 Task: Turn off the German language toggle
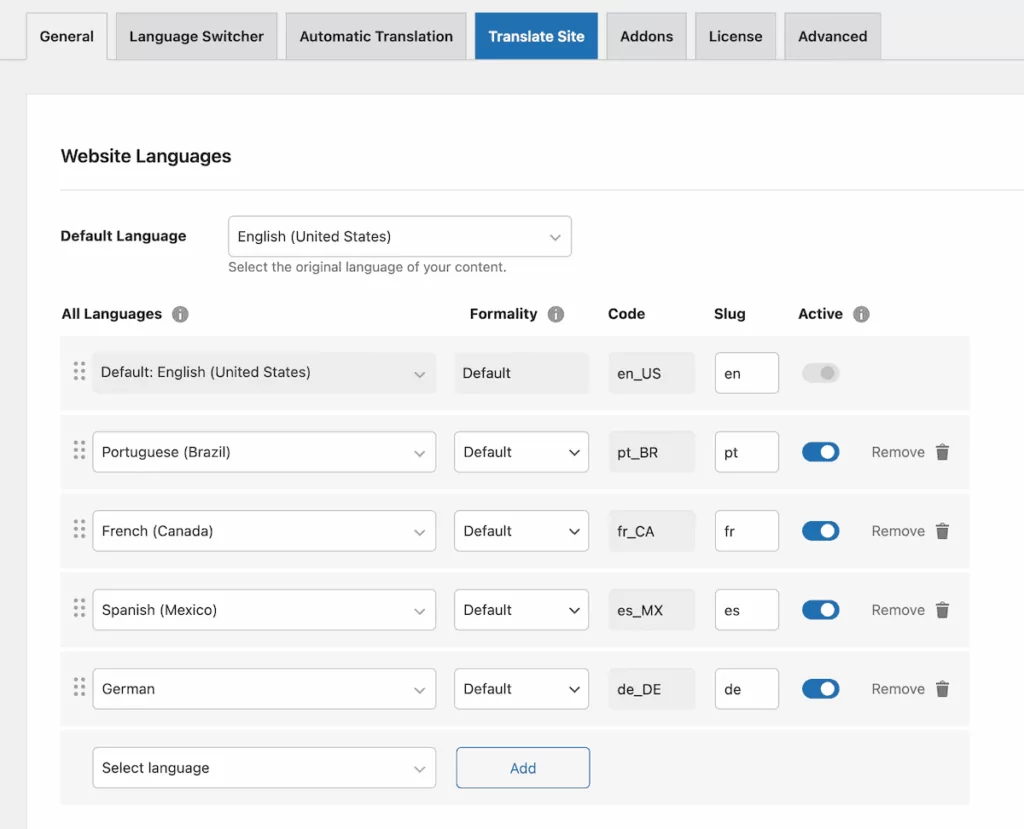820,689
